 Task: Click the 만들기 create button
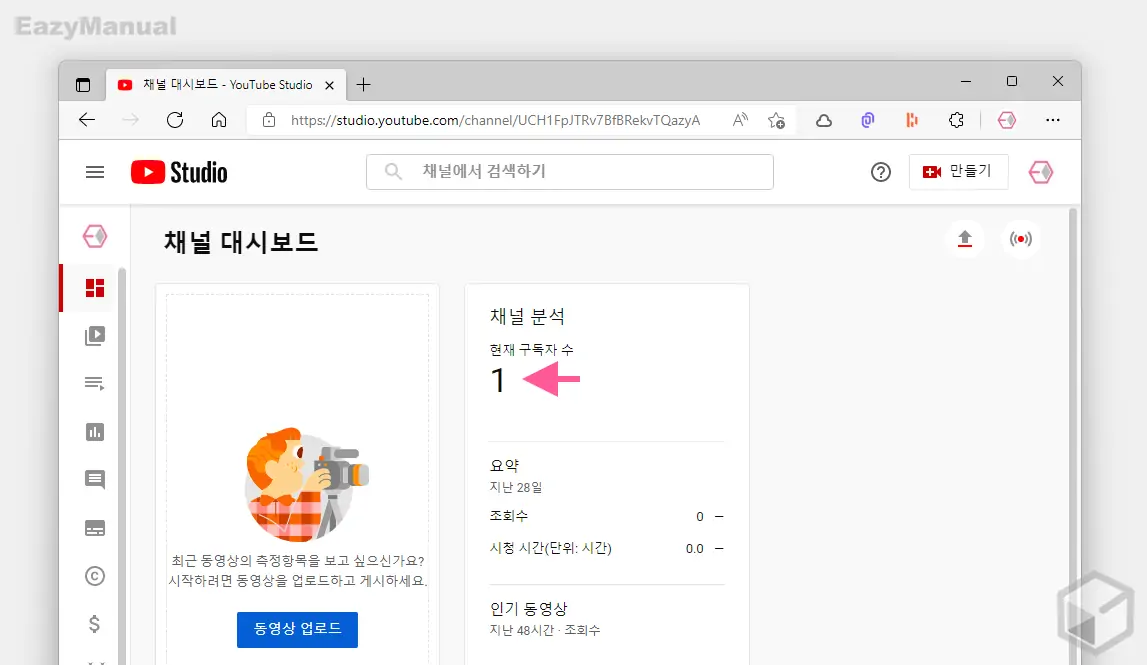pos(958,172)
